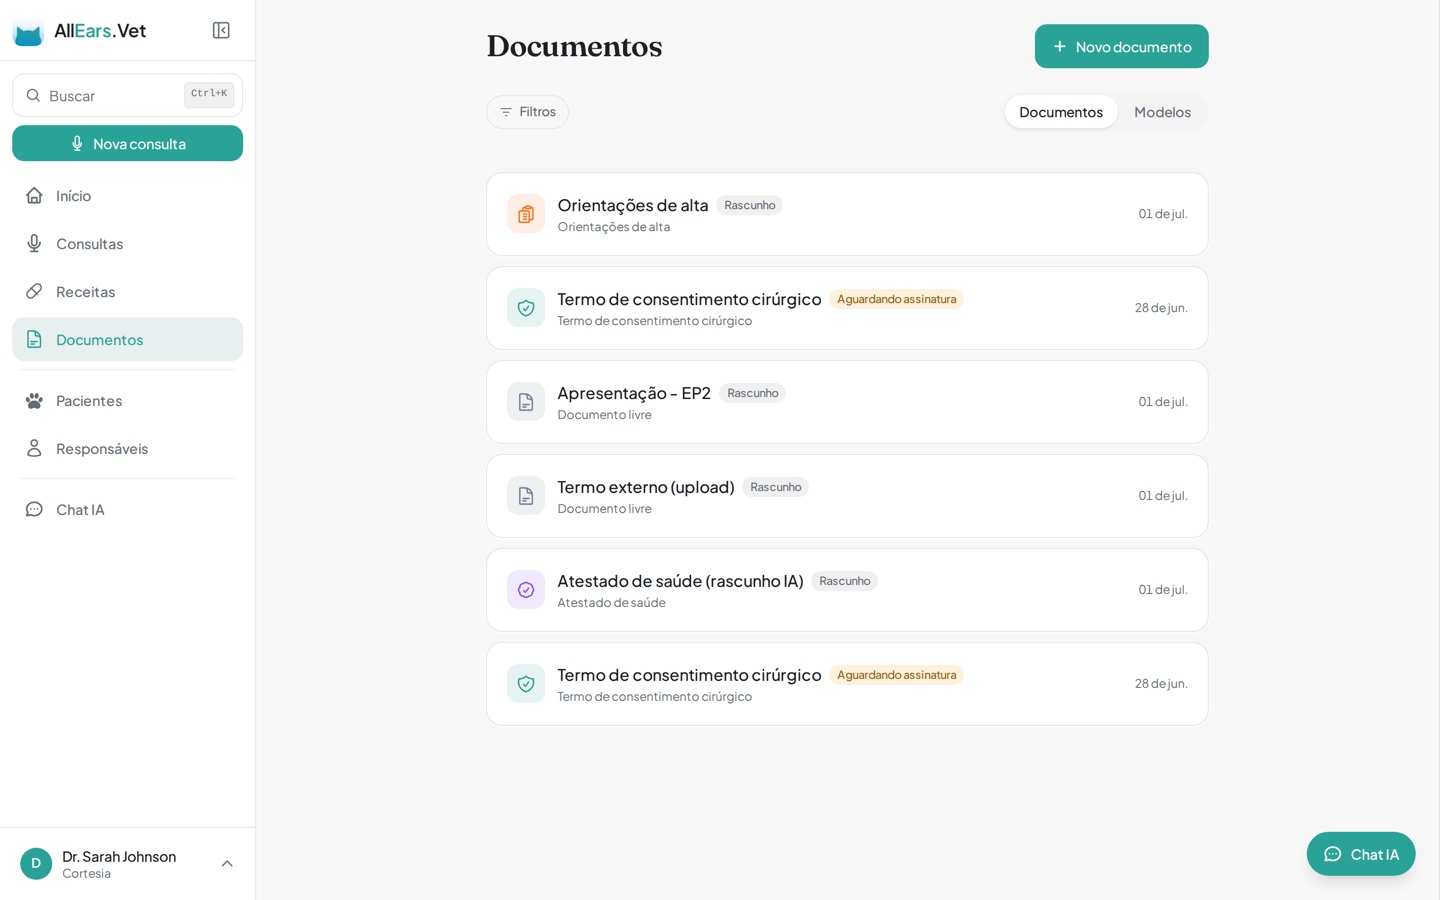Open Atestado de saúde (rascunho IA)
The width and height of the screenshot is (1440, 900).
[x=847, y=590]
